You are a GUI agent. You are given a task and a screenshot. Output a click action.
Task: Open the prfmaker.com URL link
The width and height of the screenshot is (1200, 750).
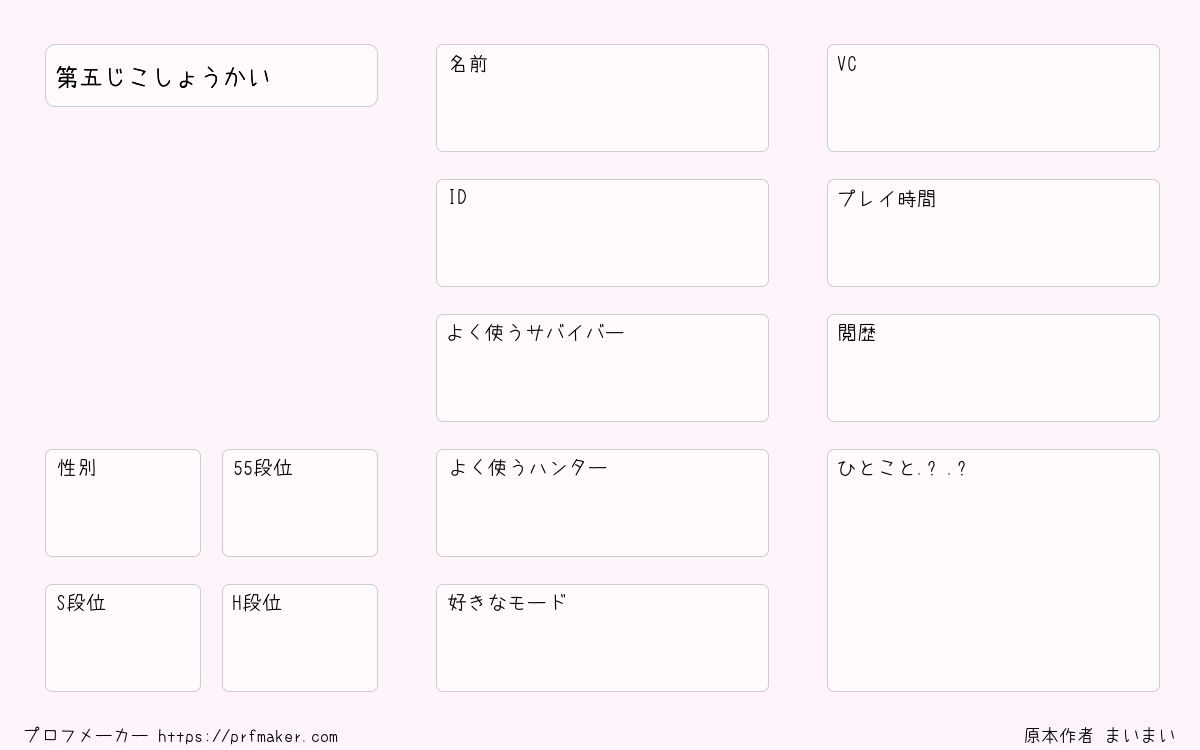coord(248,737)
